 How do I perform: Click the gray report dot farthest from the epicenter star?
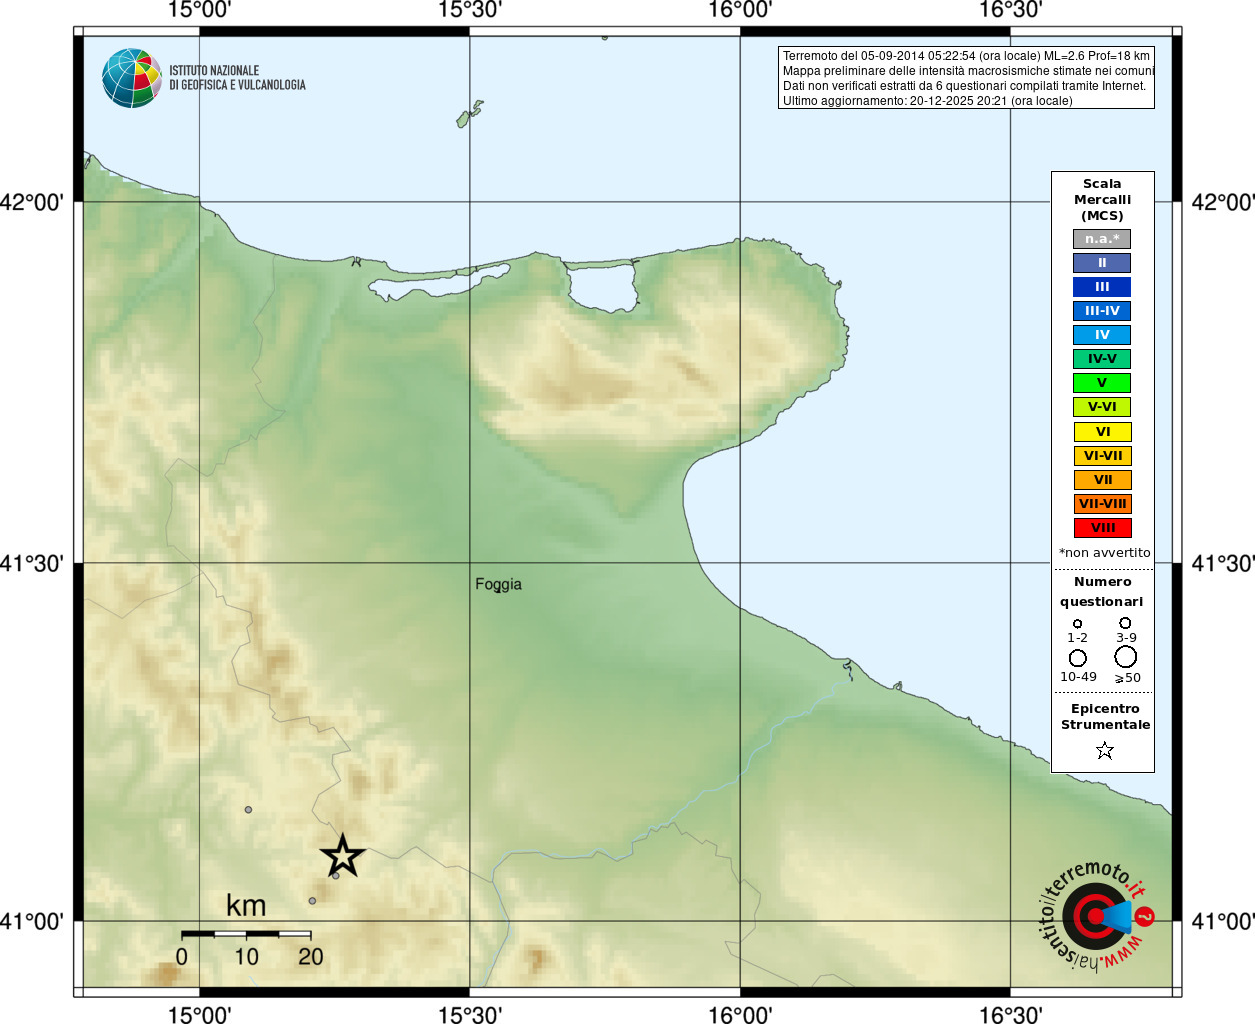point(248,810)
